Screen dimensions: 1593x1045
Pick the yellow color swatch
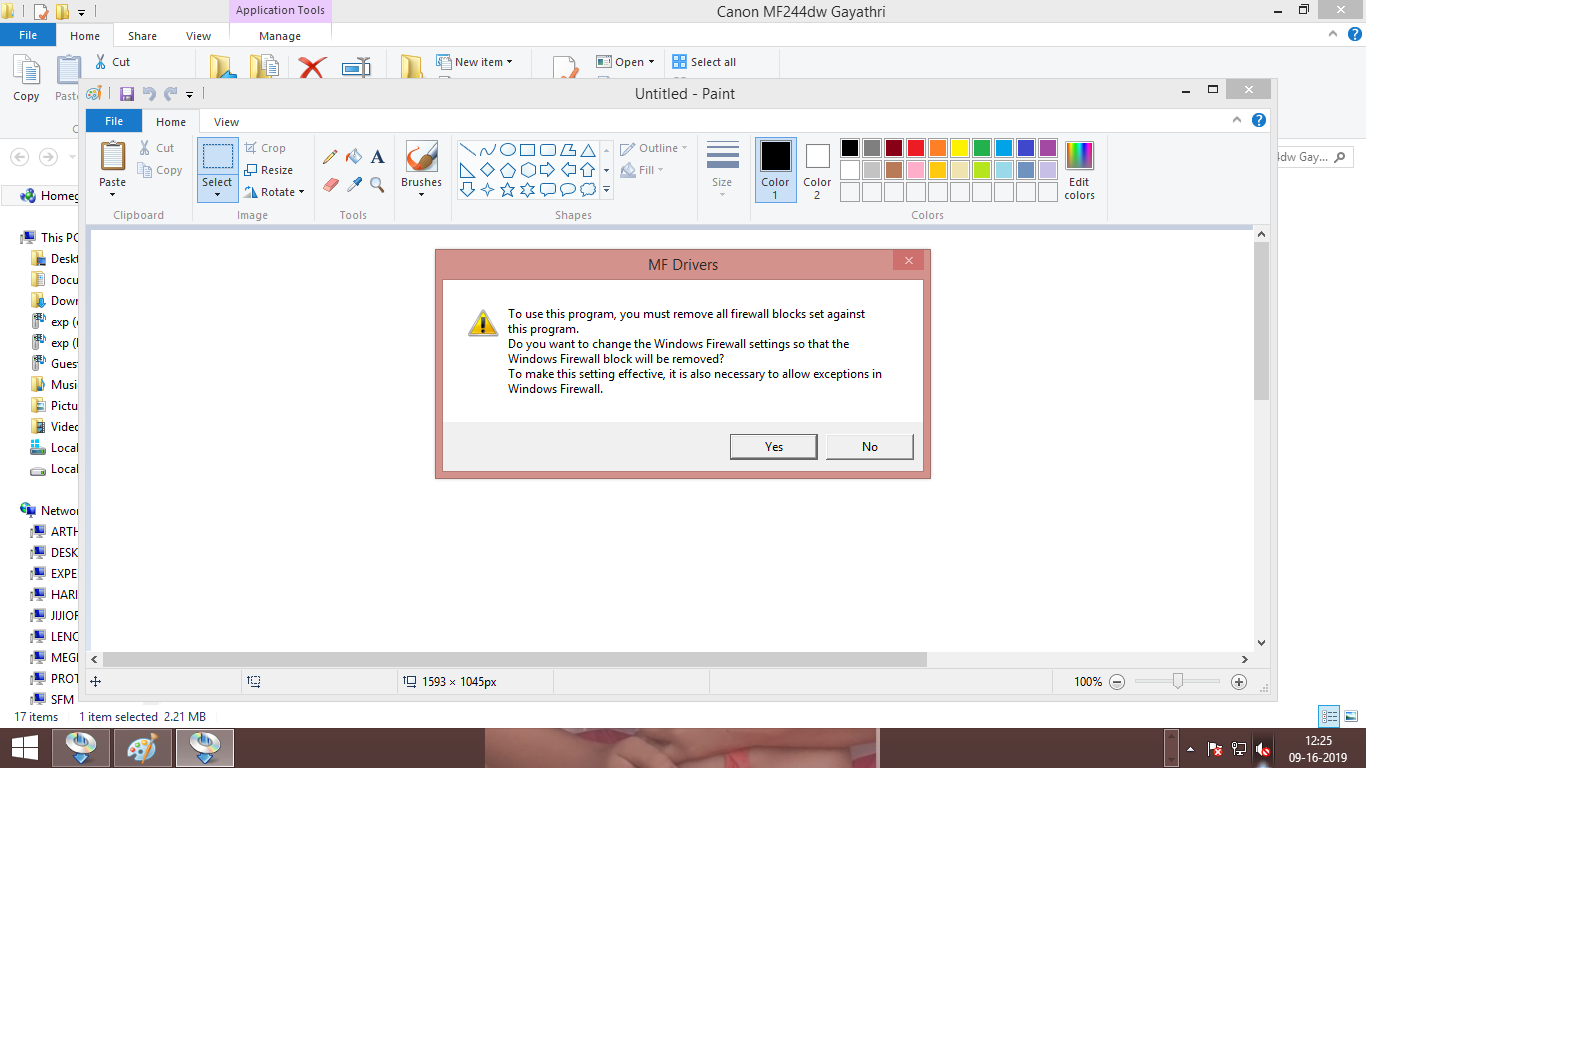click(x=960, y=148)
